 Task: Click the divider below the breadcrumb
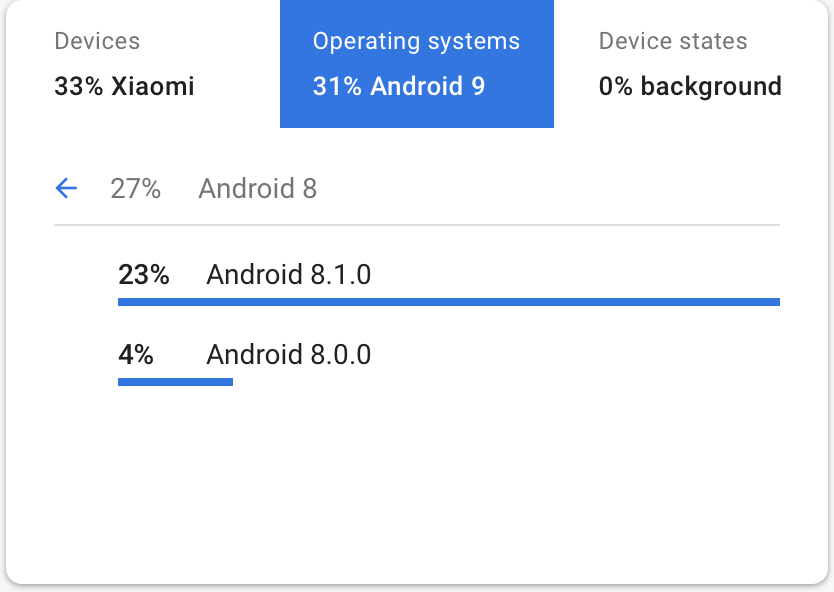click(x=416, y=222)
